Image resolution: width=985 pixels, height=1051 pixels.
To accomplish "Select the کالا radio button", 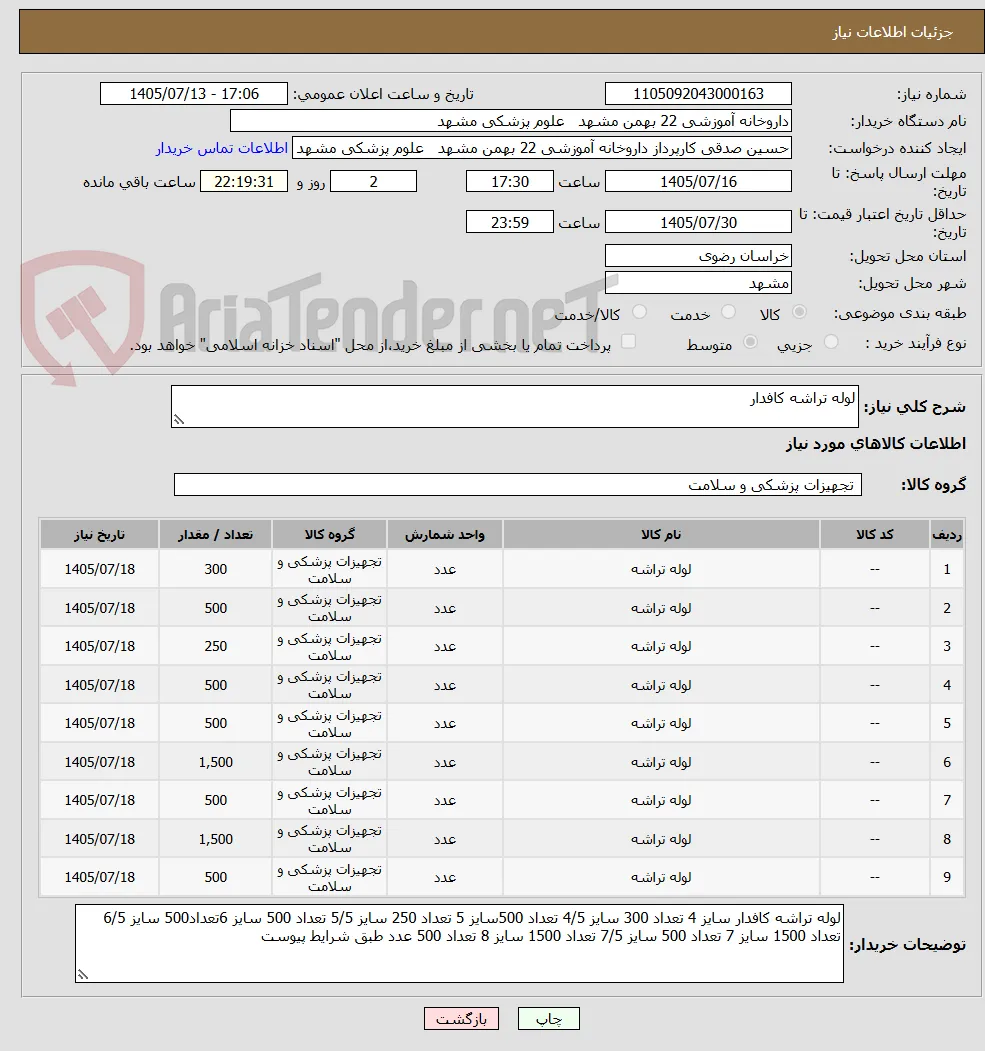I will click(x=799, y=312).
